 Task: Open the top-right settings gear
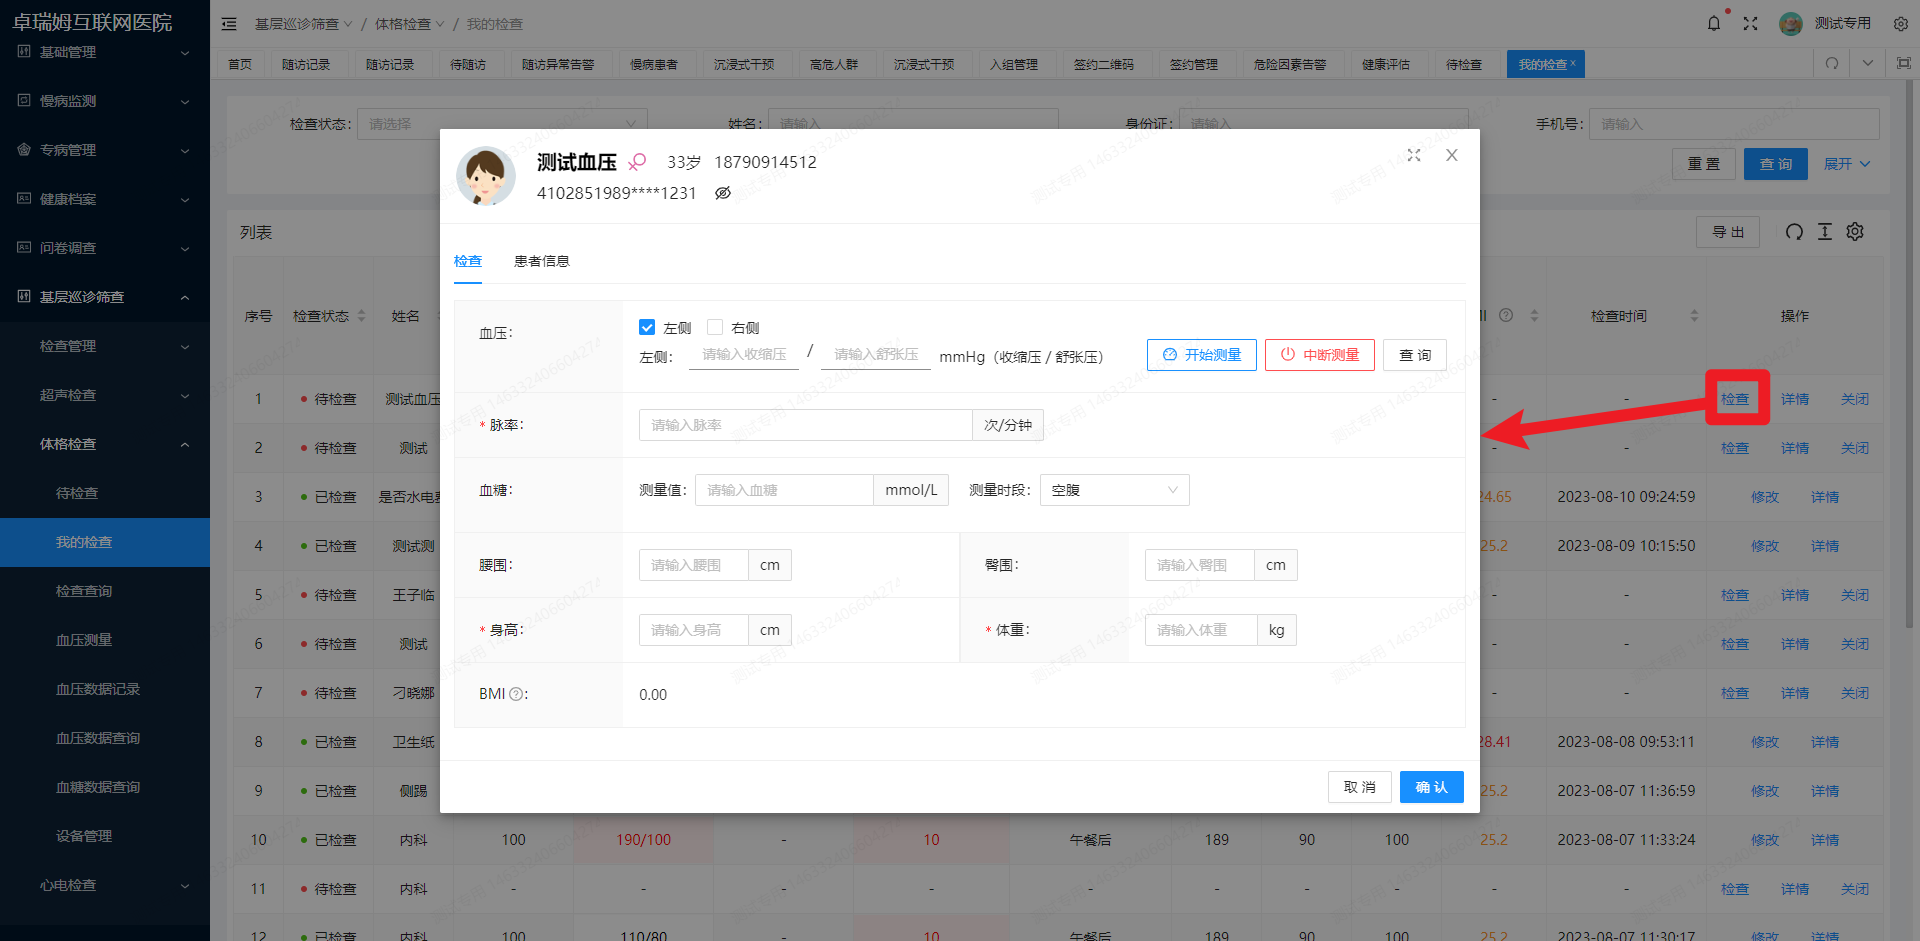[x=1900, y=24]
